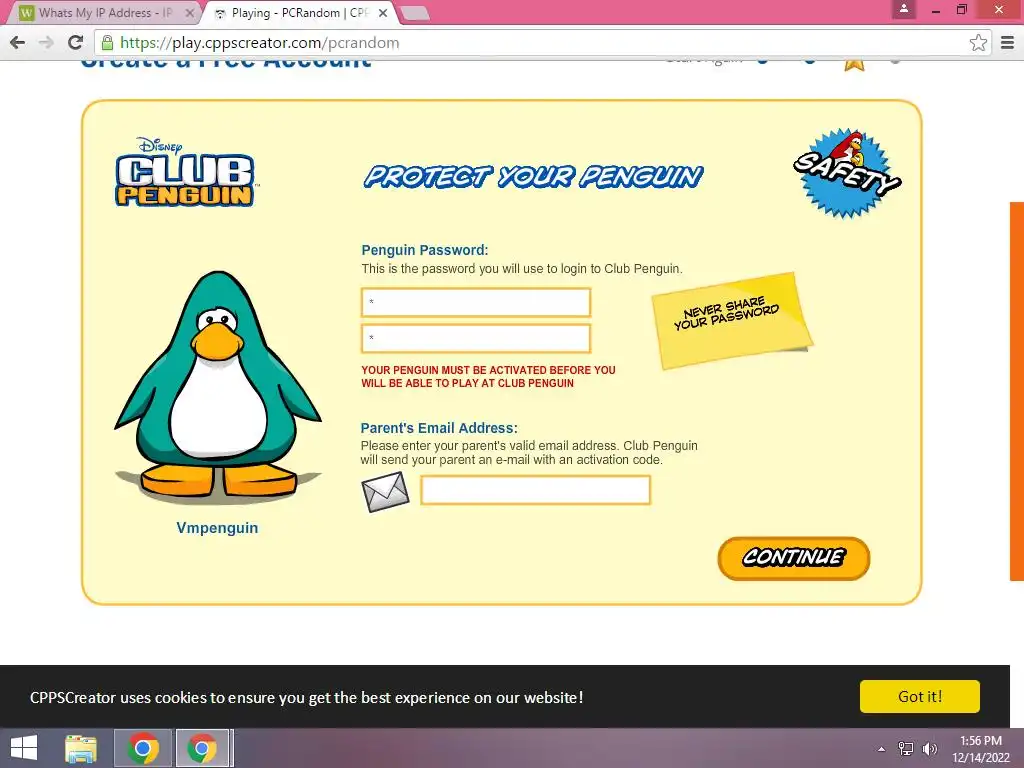This screenshot has width=1024, height=768.
Task: Open Chrome hamburger menu
Action: 1007,43
